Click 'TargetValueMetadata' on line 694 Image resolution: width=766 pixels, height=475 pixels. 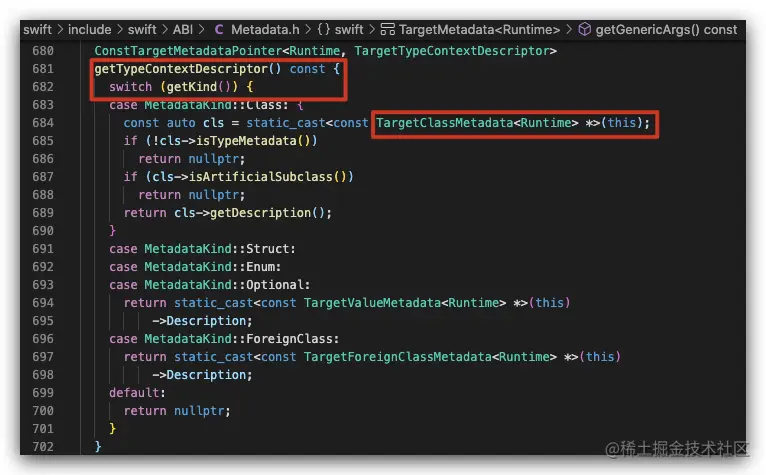point(372,303)
